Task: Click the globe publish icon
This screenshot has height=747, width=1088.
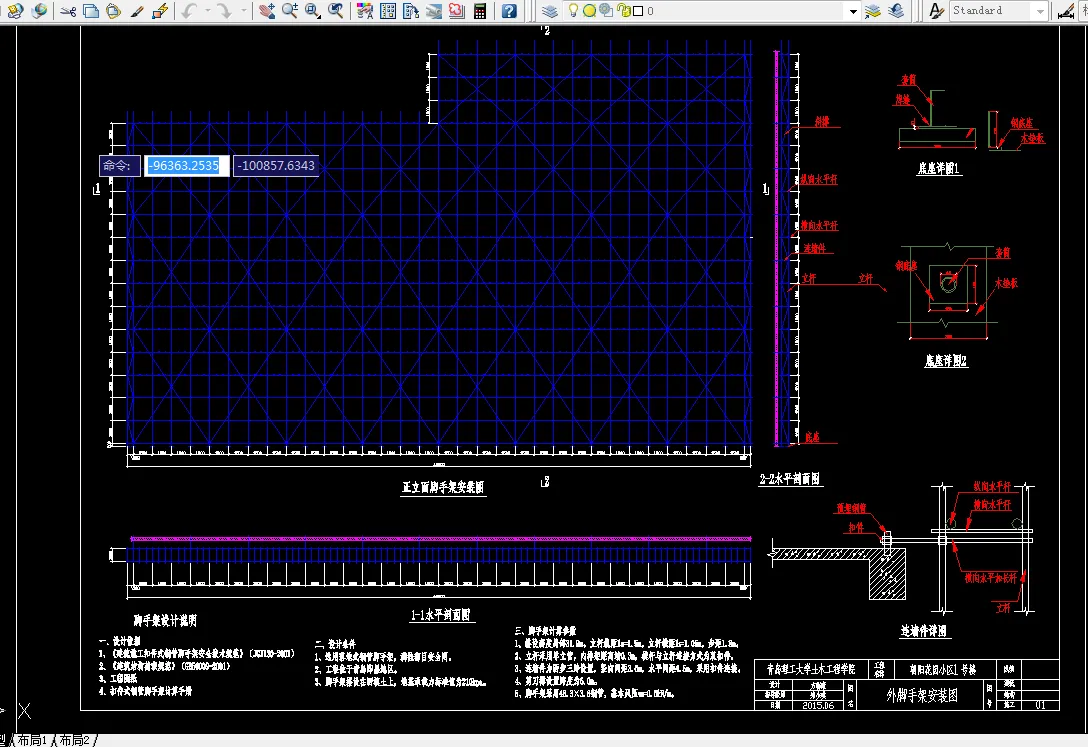Action: pos(40,10)
